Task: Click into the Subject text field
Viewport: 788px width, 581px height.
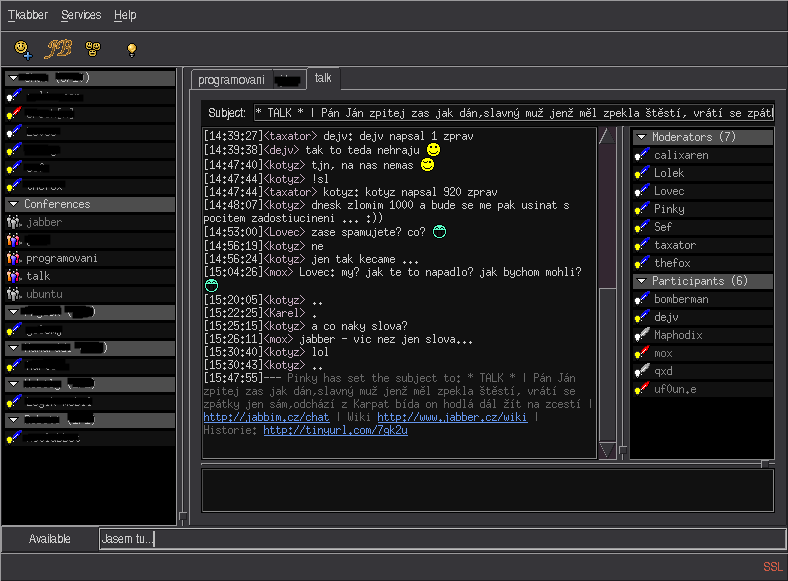Action: point(512,112)
